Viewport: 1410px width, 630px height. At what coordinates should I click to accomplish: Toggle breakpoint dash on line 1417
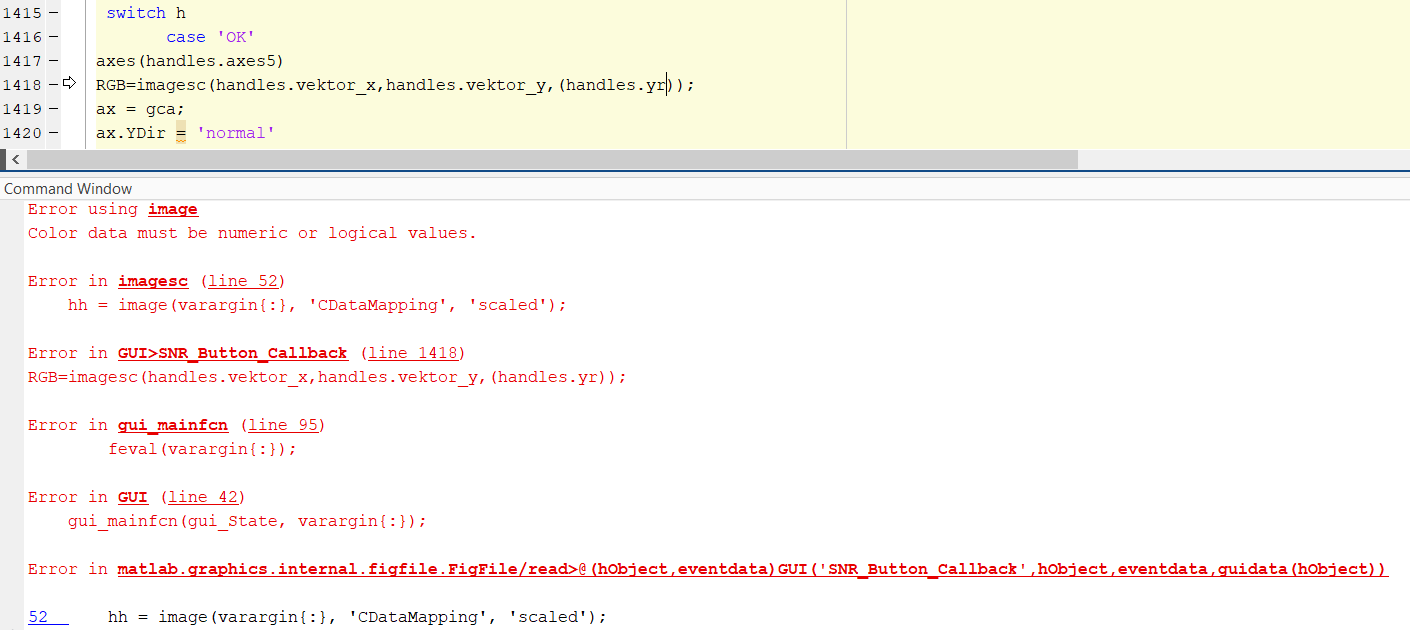pos(52,61)
